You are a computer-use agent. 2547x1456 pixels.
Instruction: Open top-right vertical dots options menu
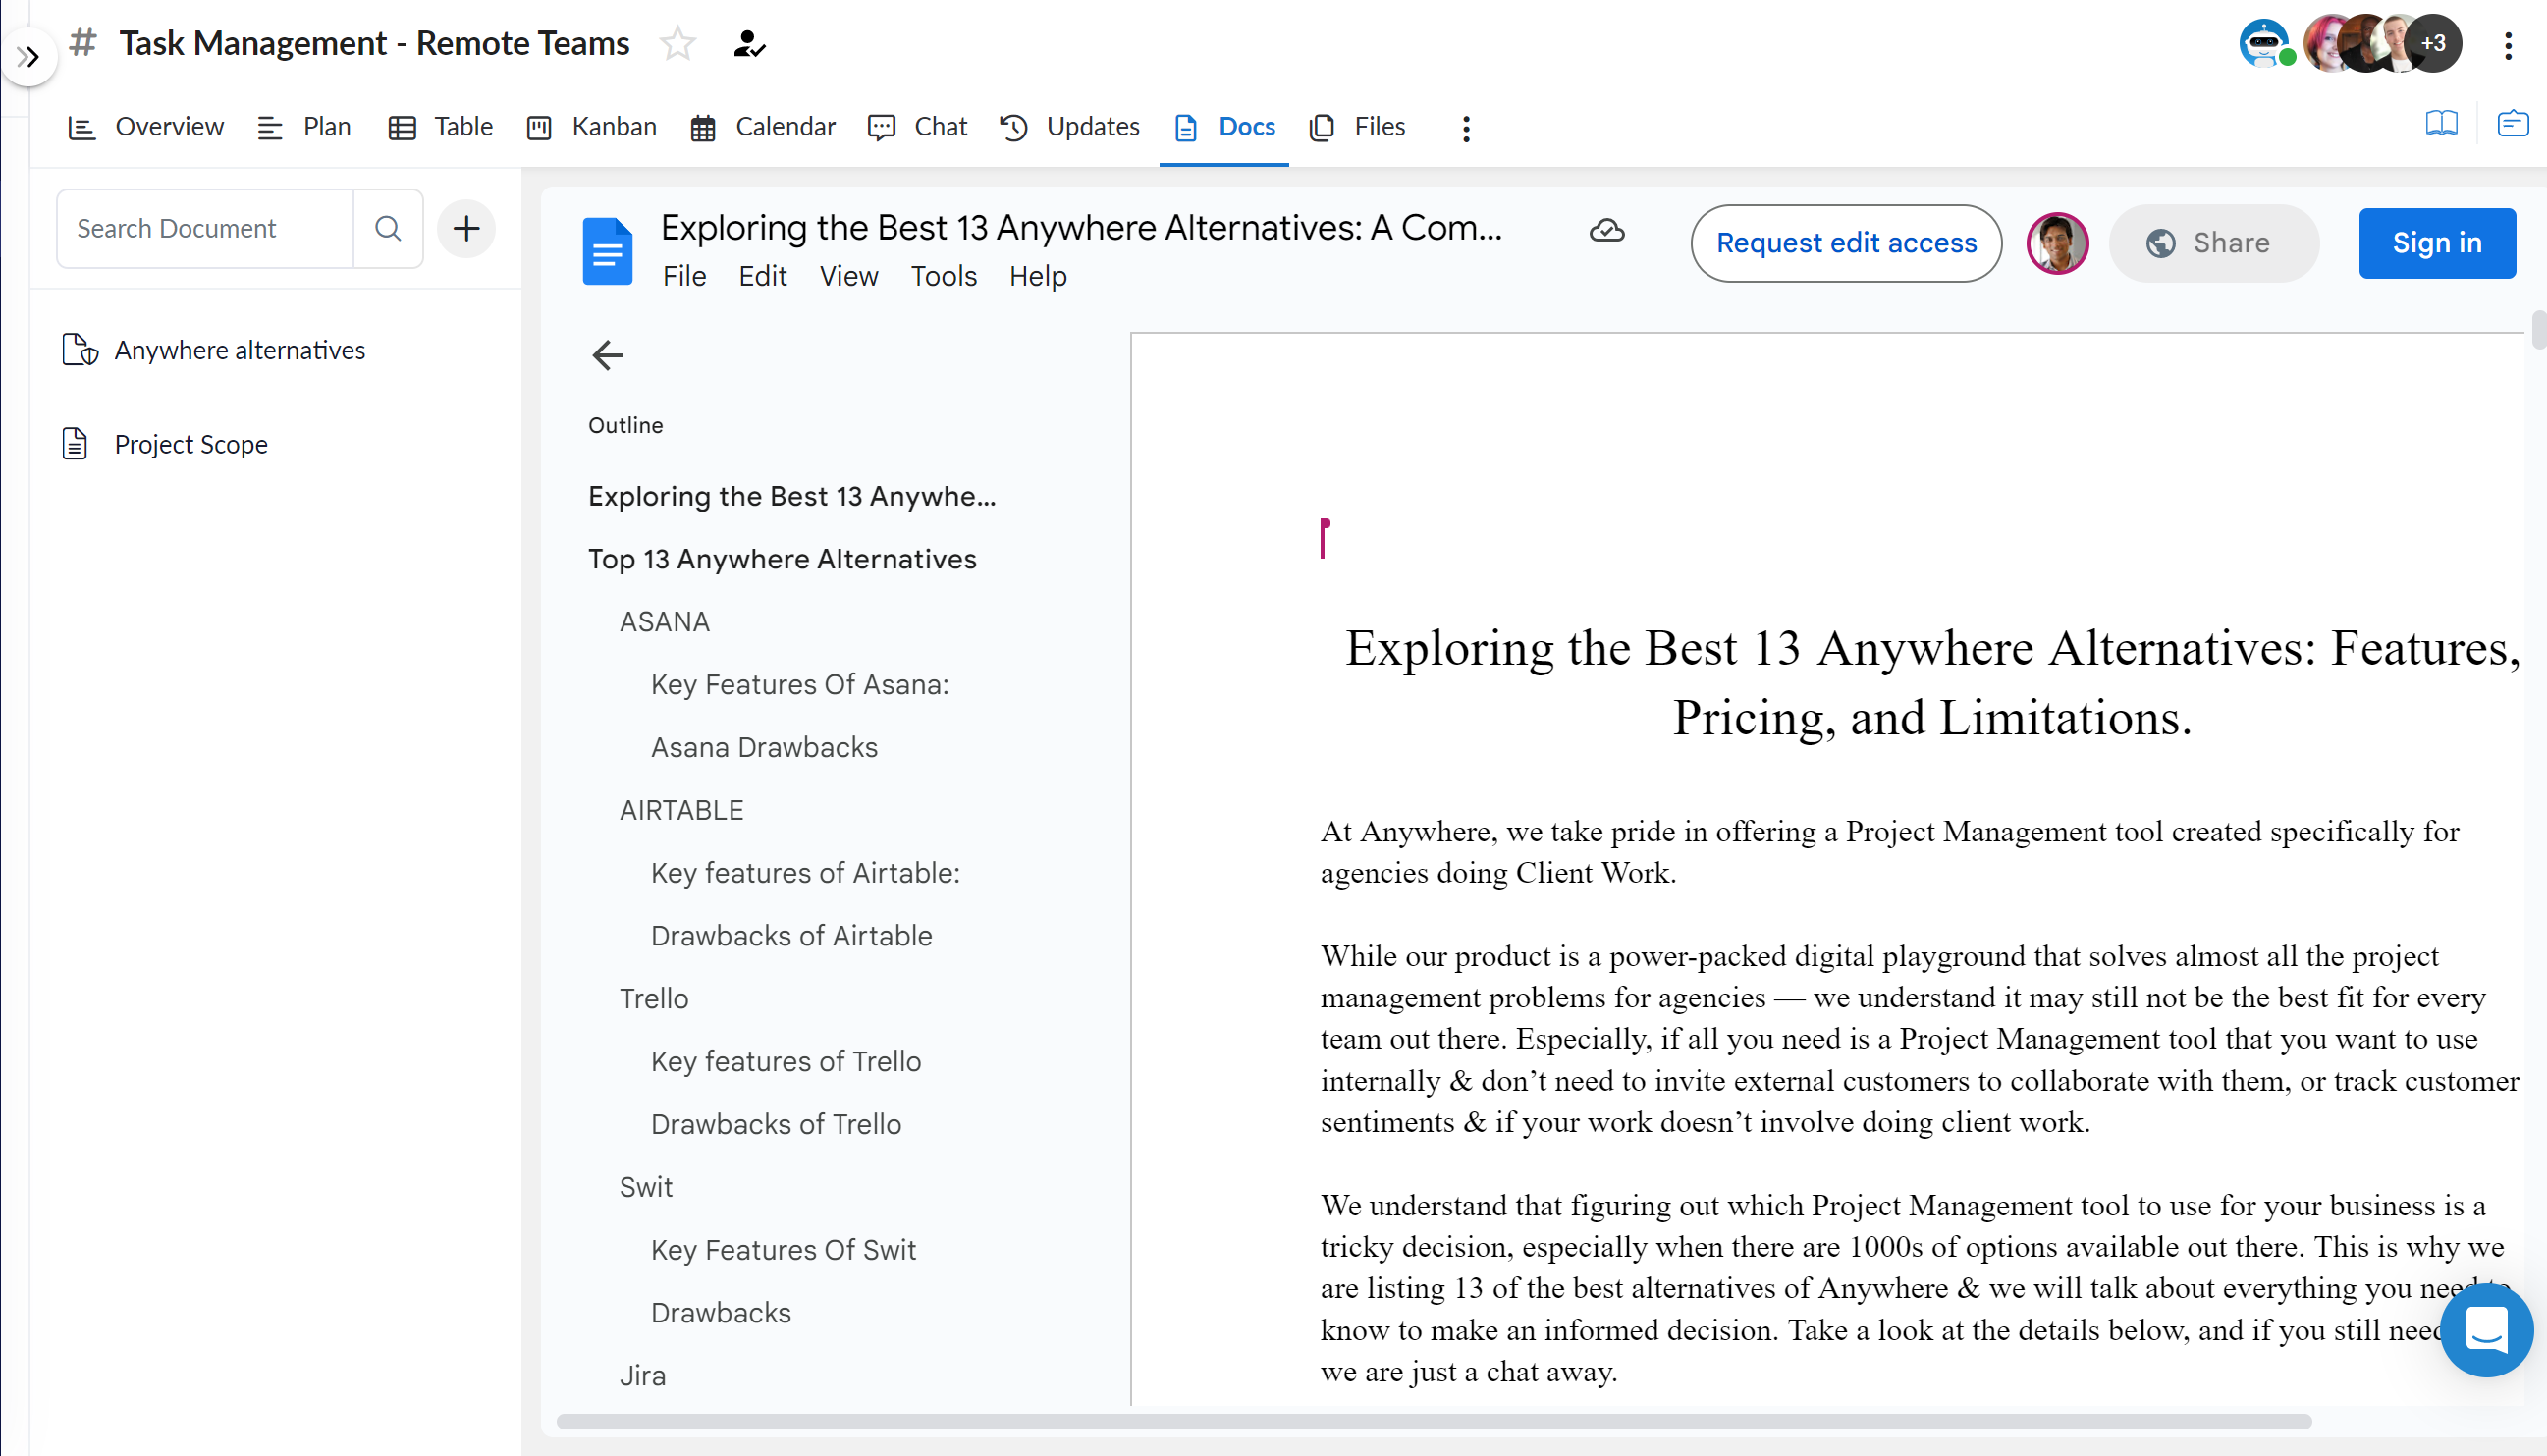(2507, 46)
